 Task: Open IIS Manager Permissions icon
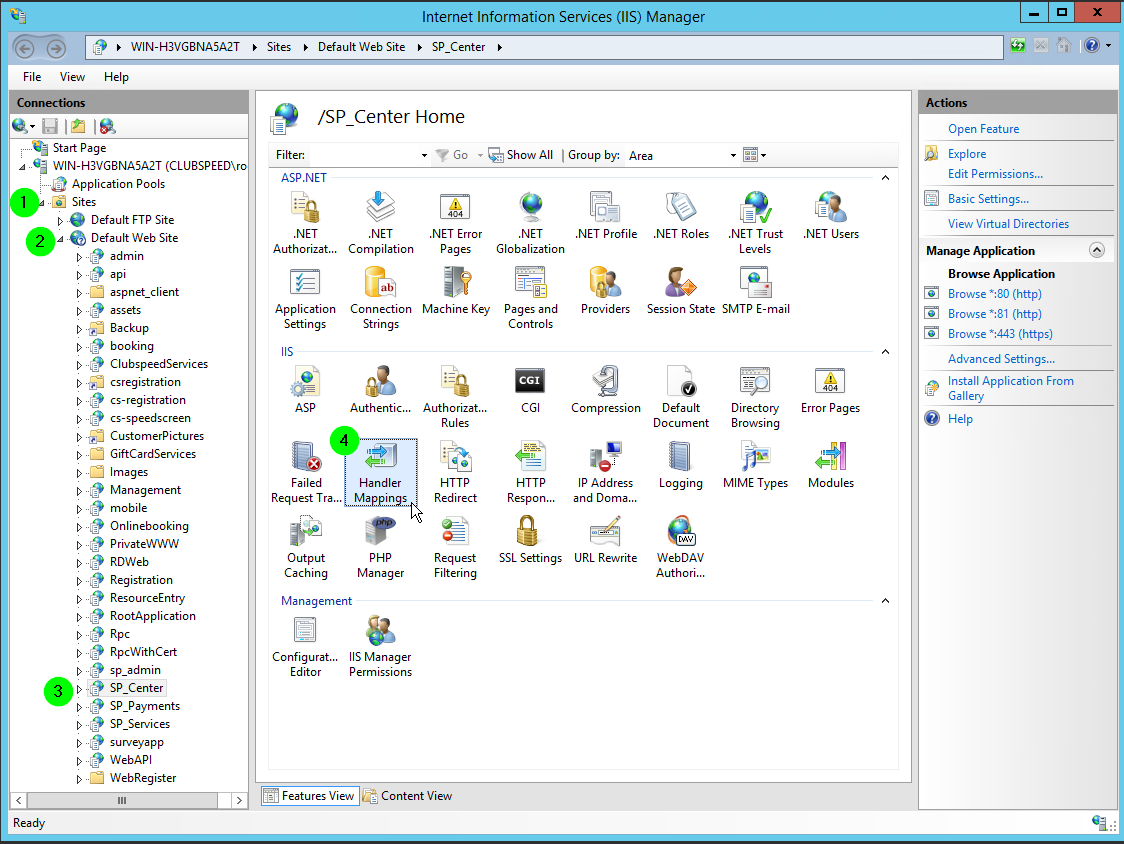coord(381,647)
